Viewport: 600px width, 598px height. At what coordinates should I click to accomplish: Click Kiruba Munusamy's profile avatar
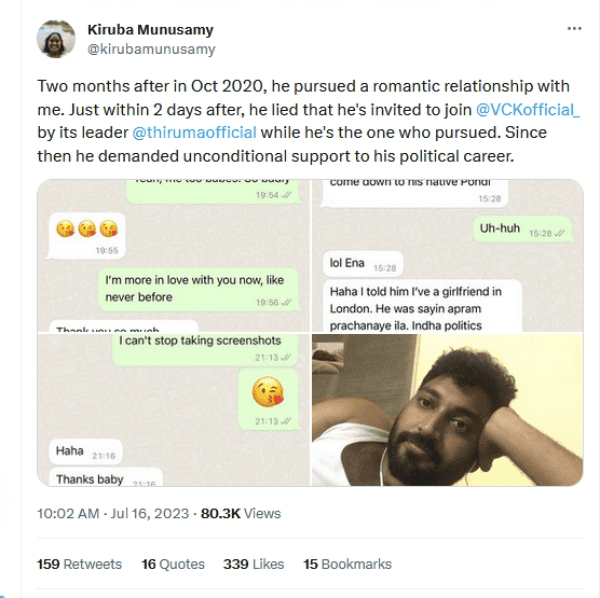(54, 39)
